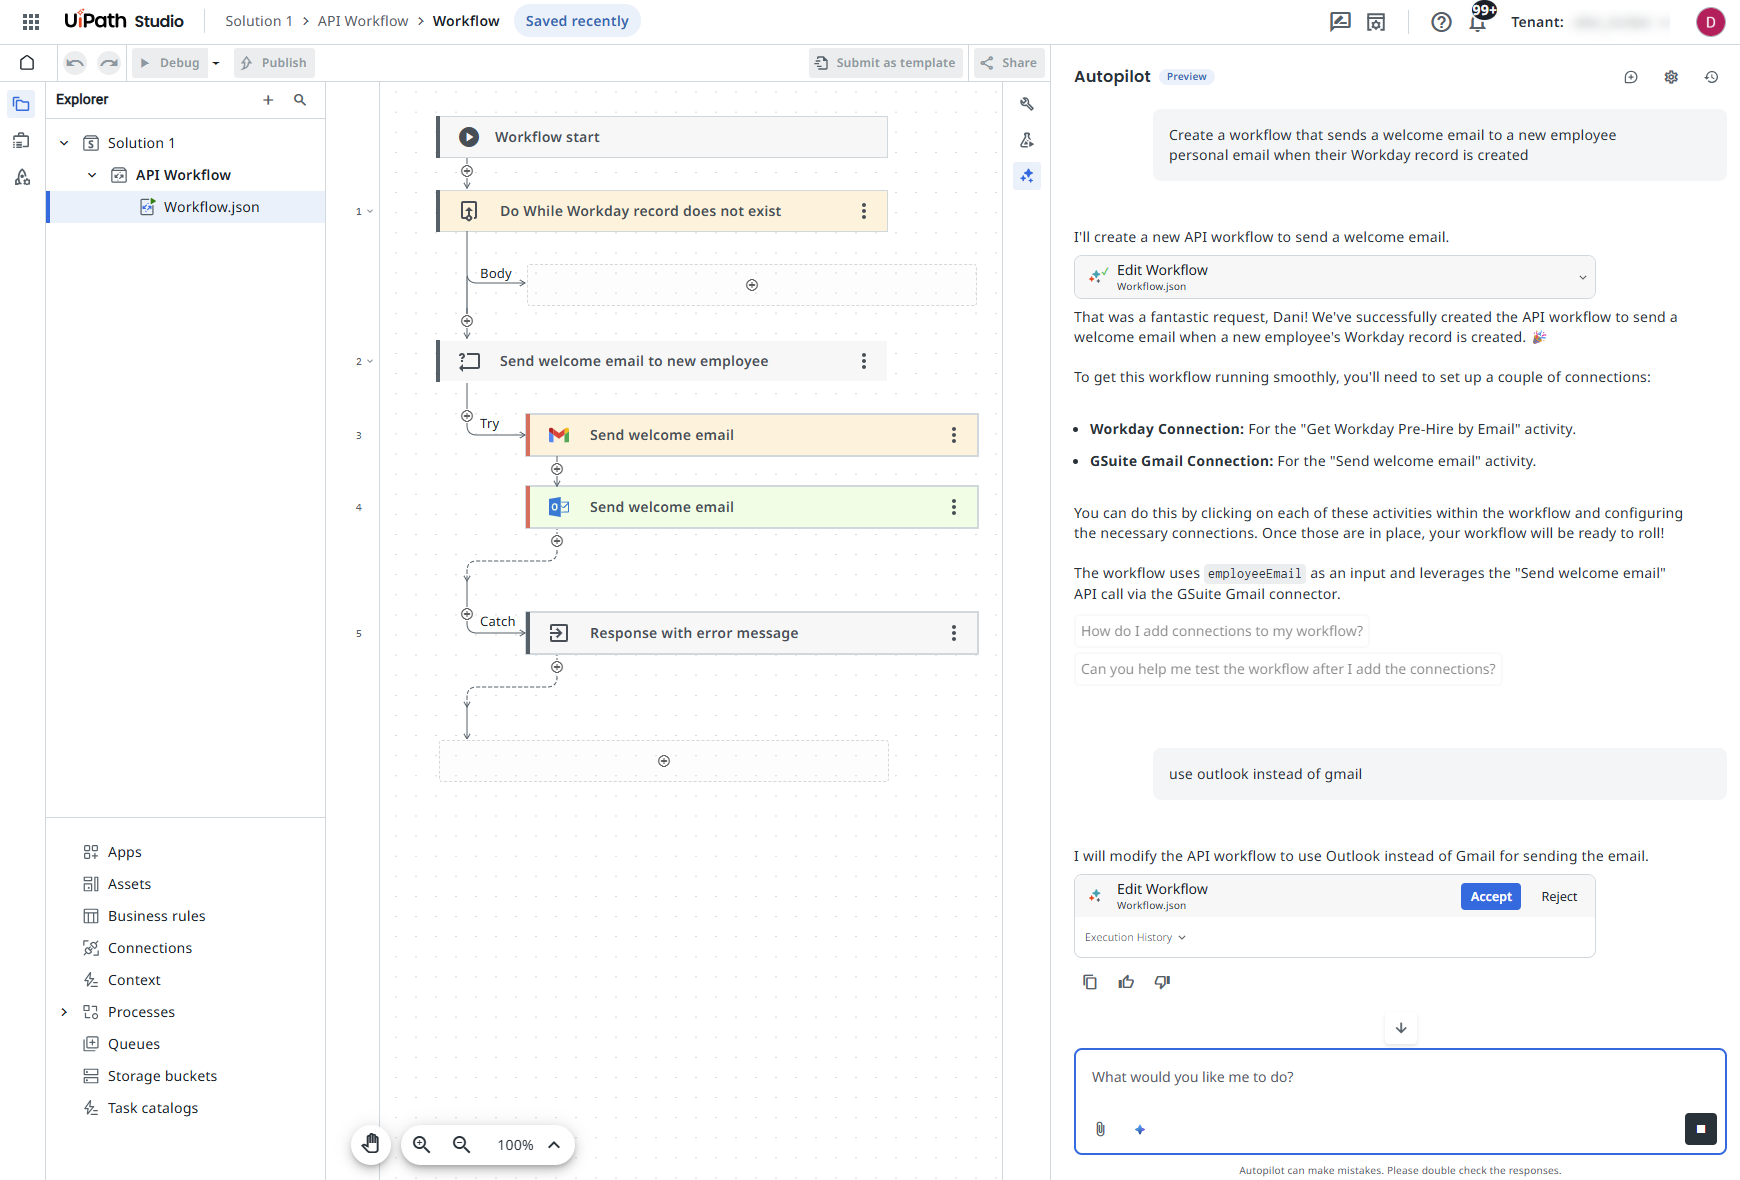Open Storage buckets in Explorer
1740x1180 pixels.
[162, 1076]
